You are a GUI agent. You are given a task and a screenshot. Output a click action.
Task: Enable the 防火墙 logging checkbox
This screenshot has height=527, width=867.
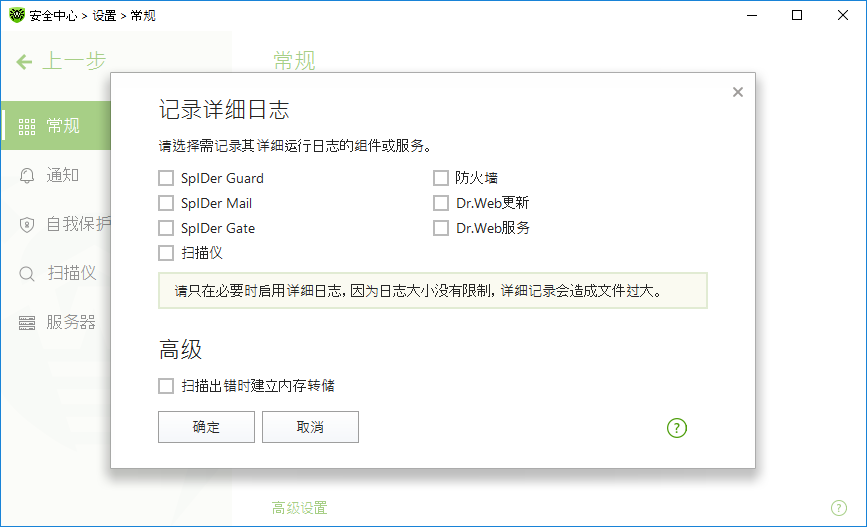coord(441,178)
